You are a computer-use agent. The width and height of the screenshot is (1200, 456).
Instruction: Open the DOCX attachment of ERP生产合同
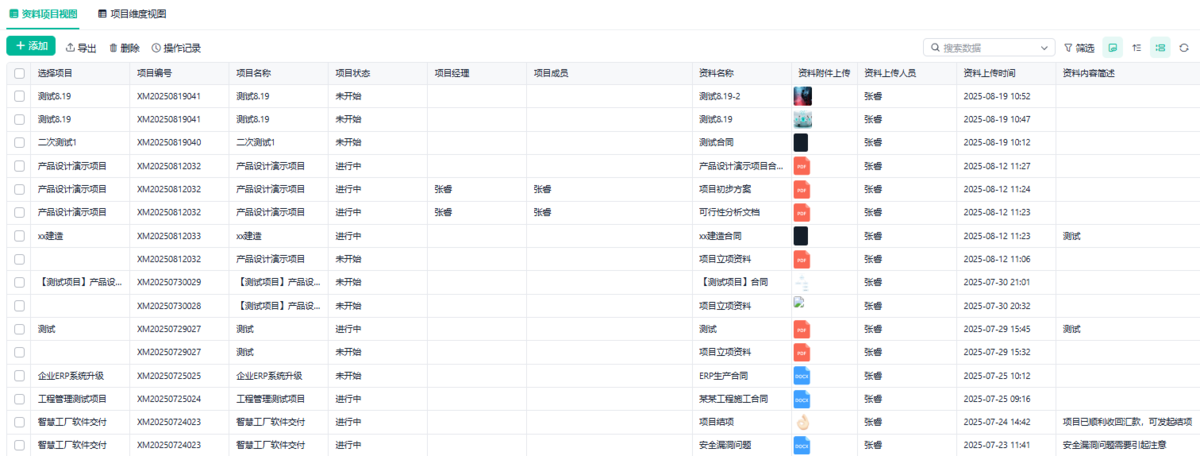[802, 376]
